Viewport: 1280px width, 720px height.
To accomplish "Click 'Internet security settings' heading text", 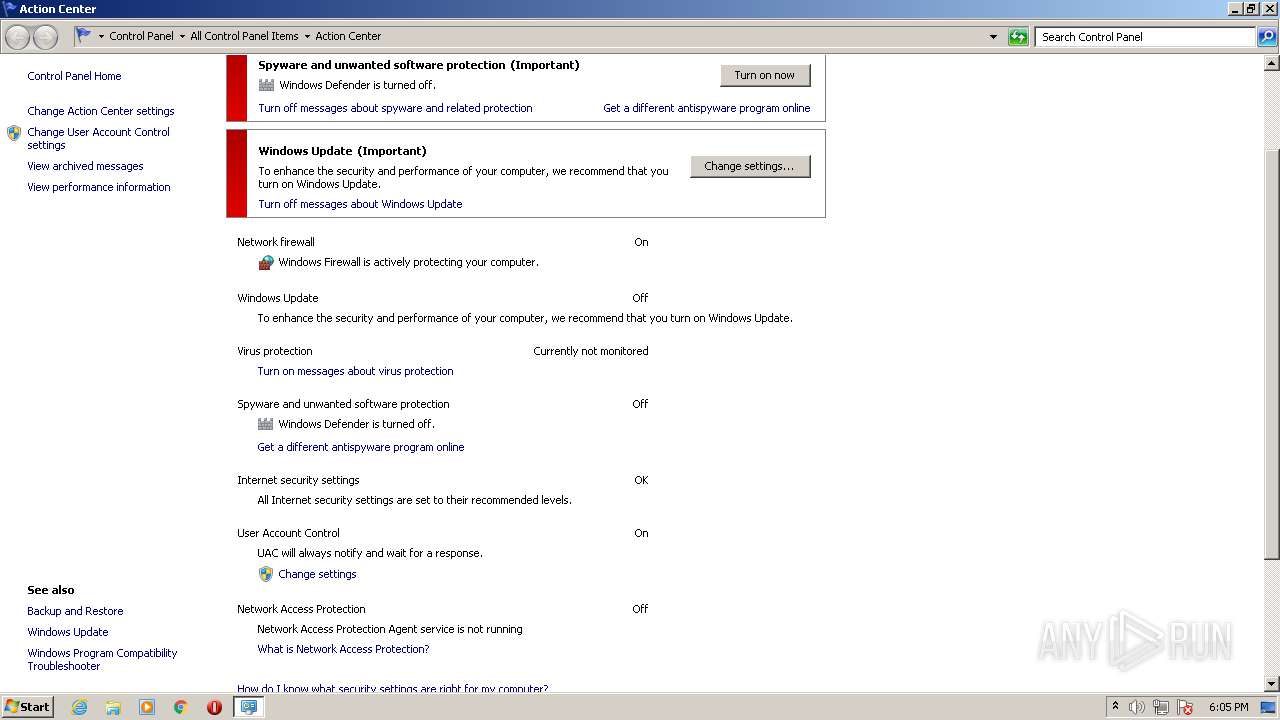I will [298, 480].
